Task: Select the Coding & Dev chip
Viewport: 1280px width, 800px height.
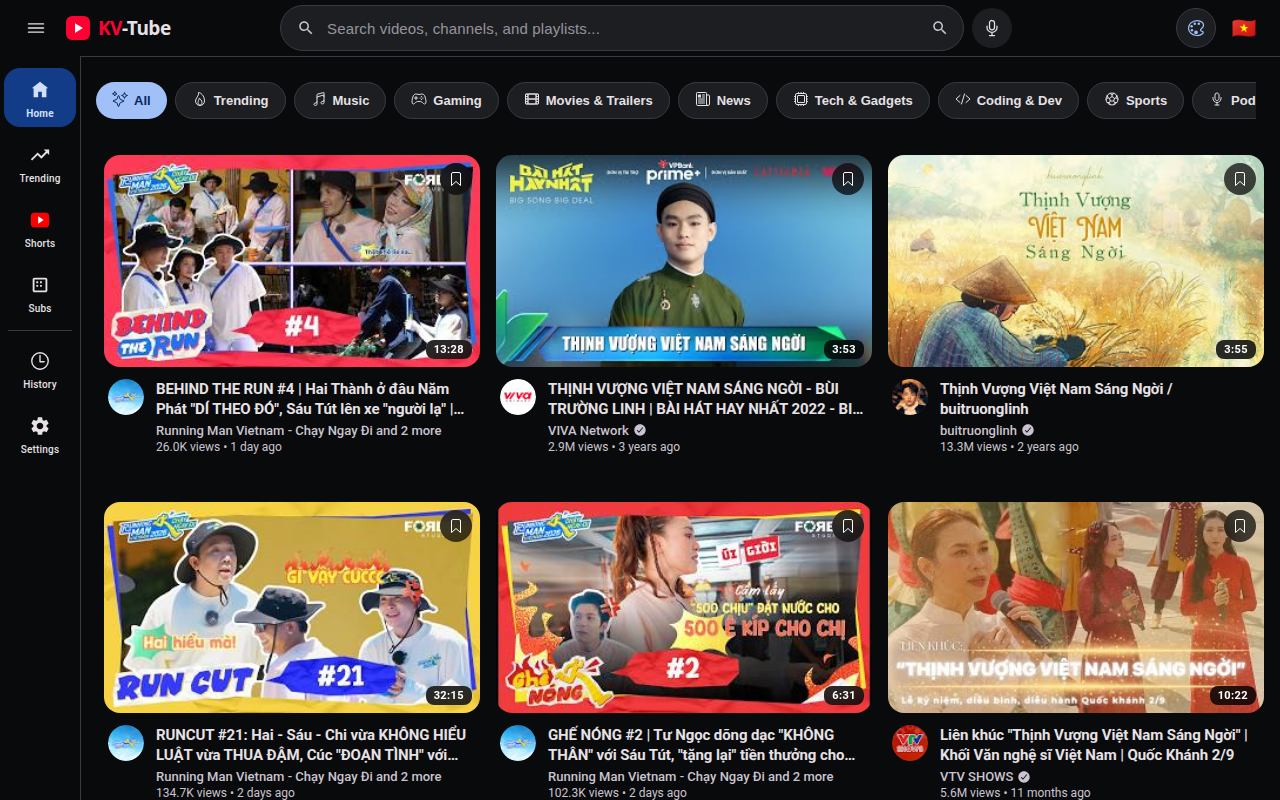Action: (1008, 100)
